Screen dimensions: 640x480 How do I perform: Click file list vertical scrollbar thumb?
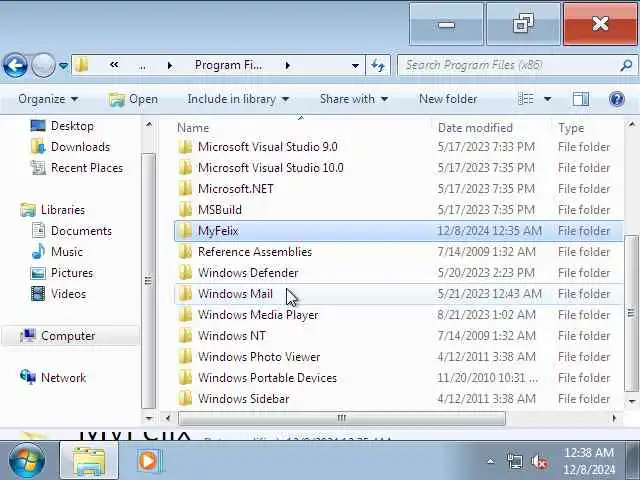pyautogui.click(x=631, y=313)
